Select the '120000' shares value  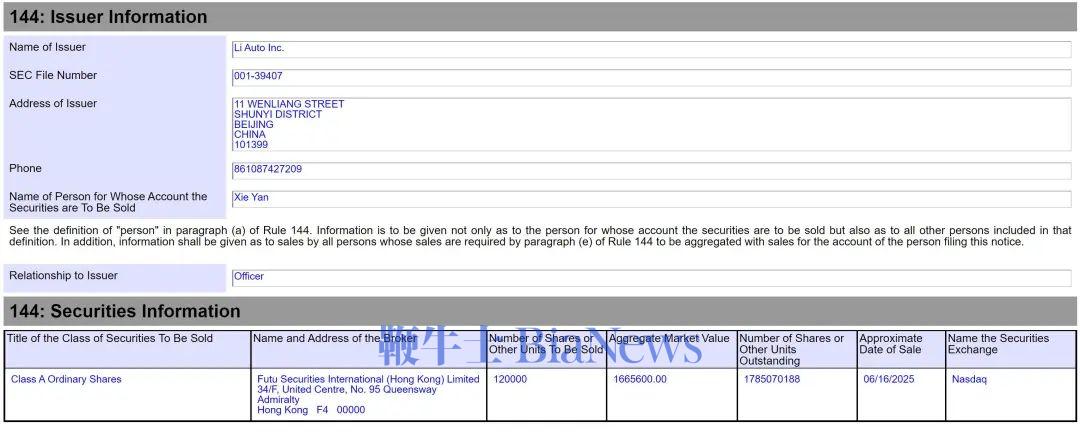coord(510,379)
